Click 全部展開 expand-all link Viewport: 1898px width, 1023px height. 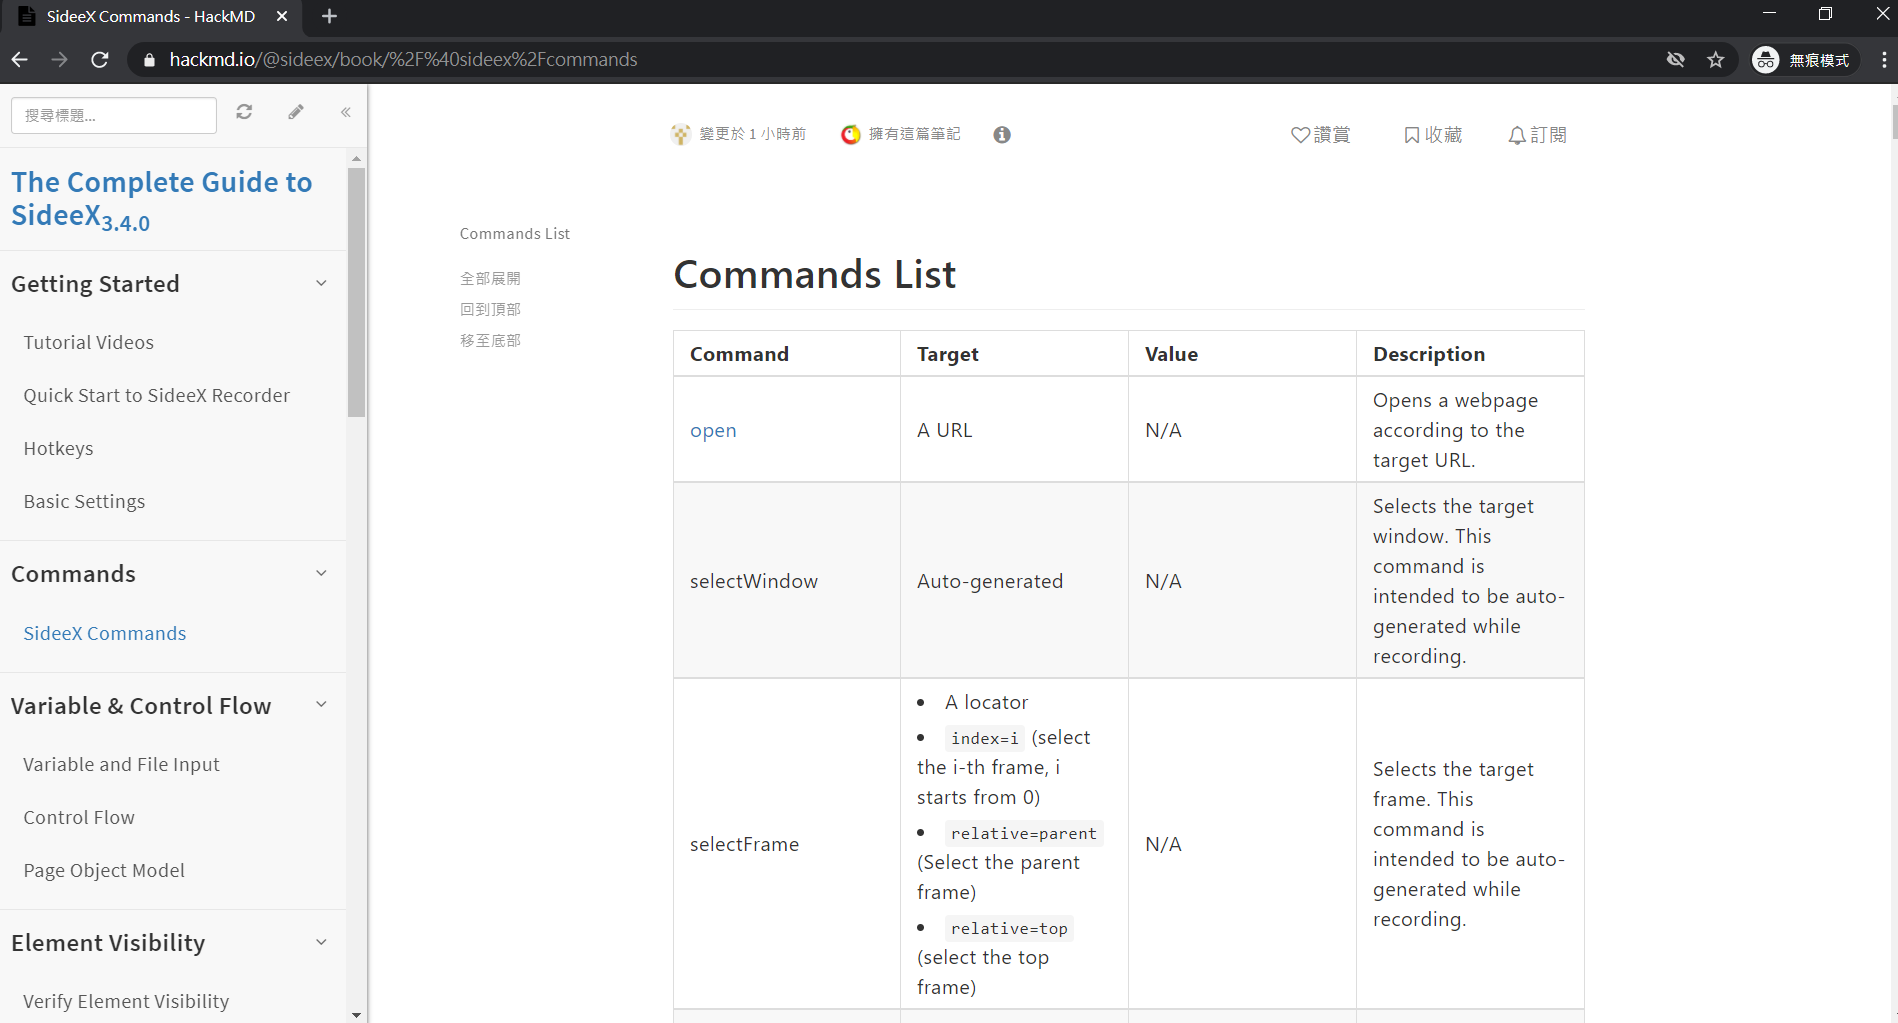490,279
